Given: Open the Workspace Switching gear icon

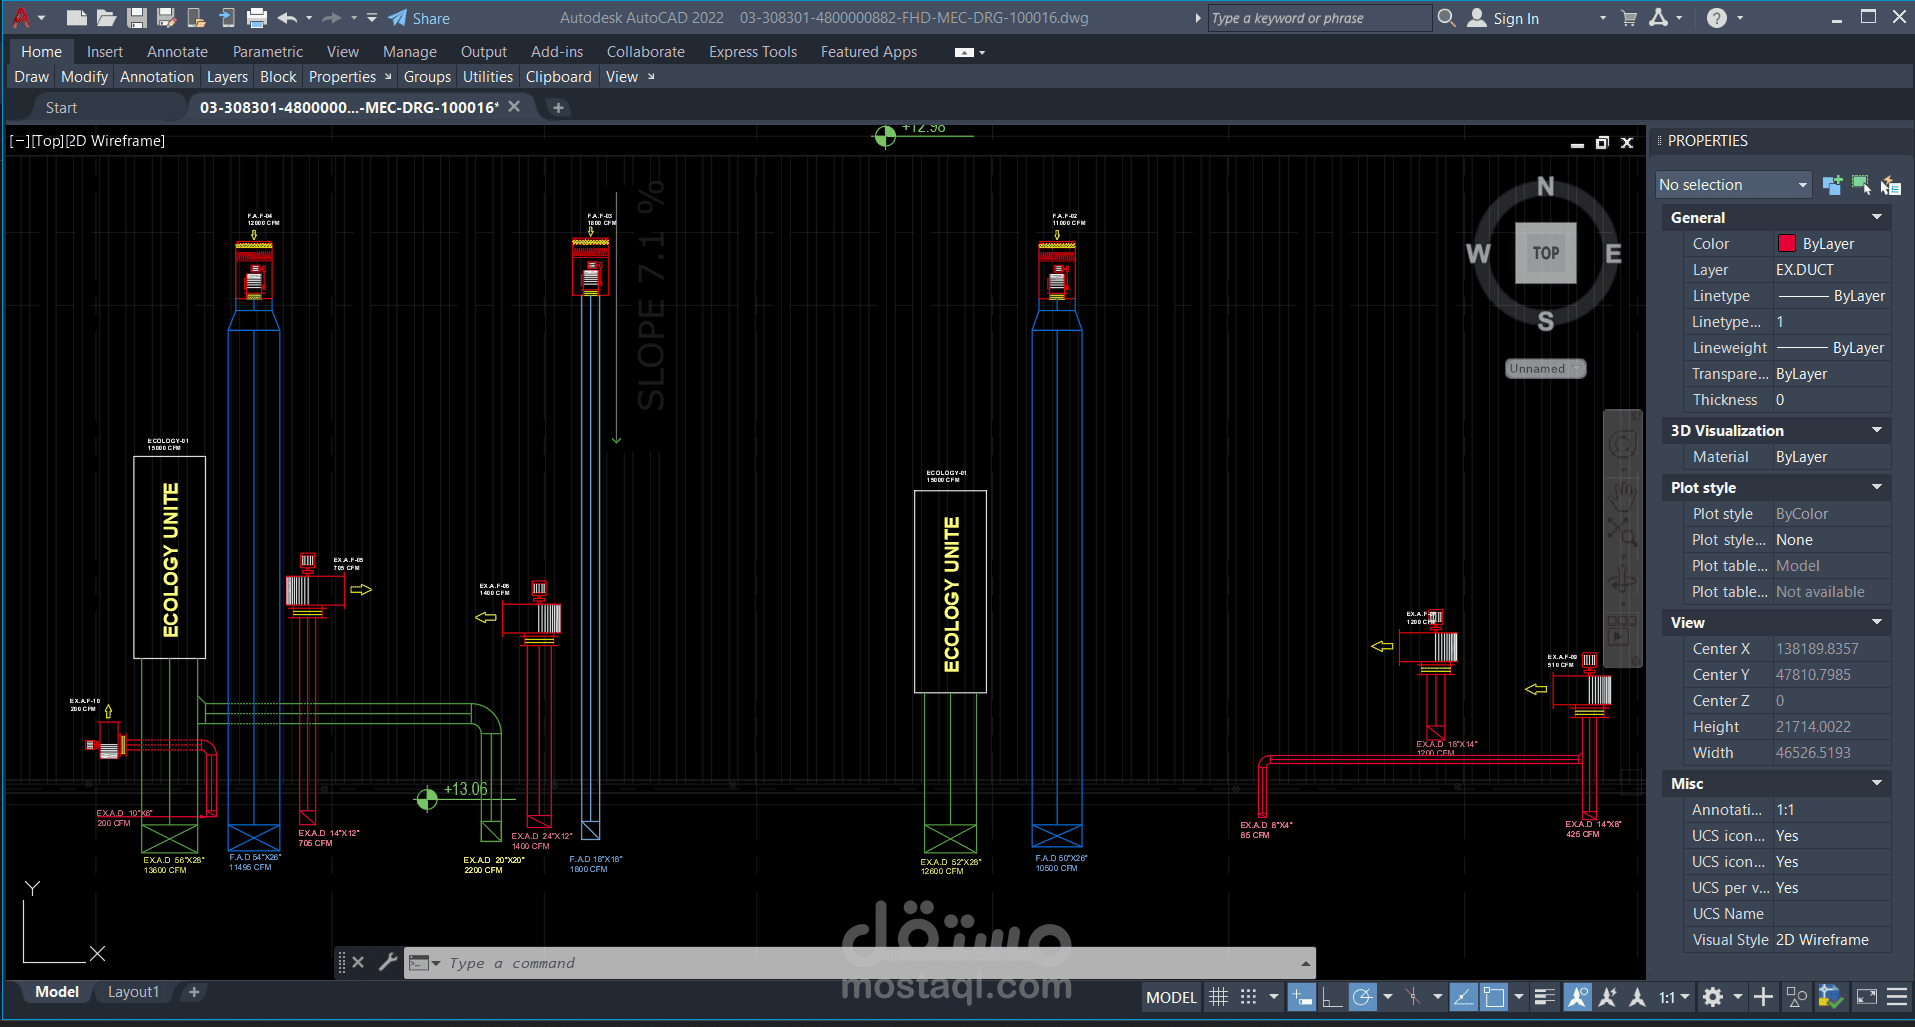Looking at the screenshot, I should [1713, 997].
